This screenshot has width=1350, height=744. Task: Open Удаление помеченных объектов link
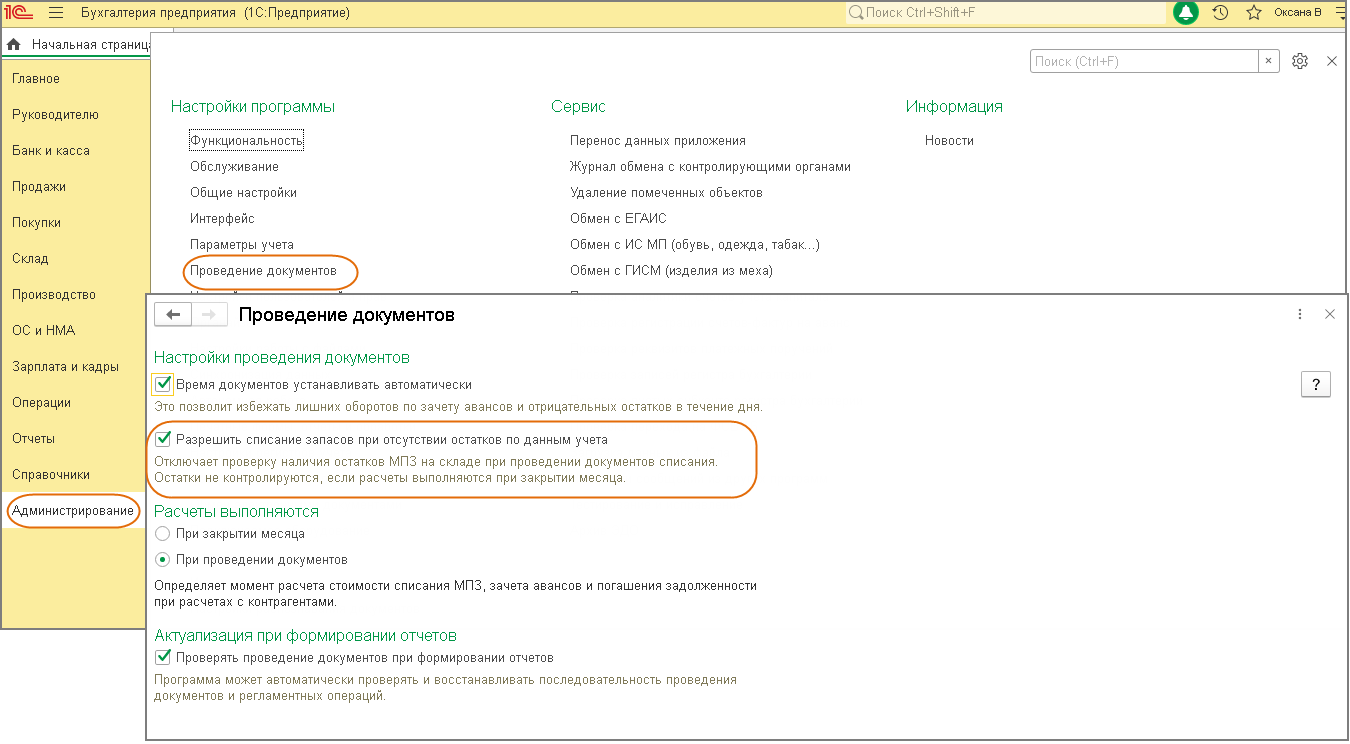click(x=666, y=193)
